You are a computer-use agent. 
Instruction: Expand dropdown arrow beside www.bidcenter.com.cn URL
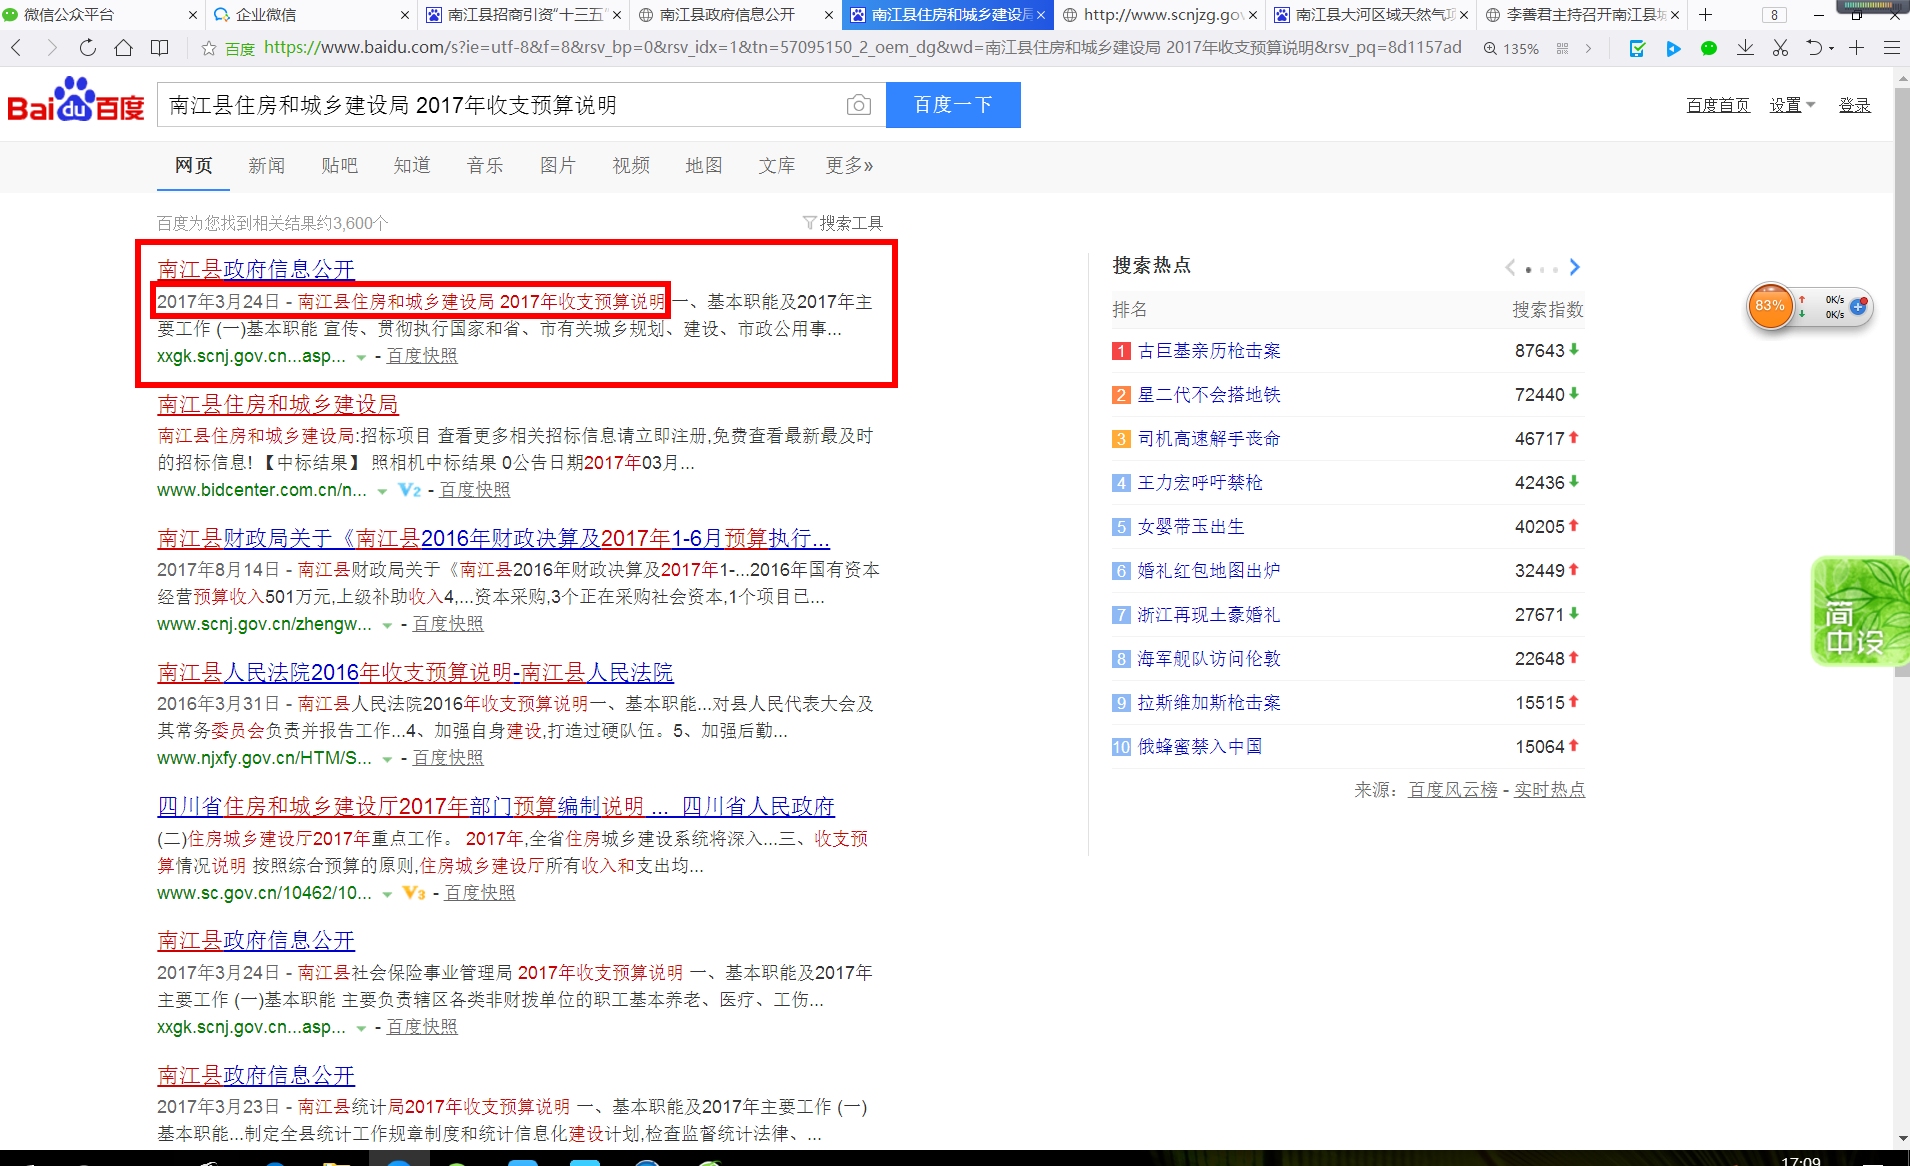click(x=382, y=491)
